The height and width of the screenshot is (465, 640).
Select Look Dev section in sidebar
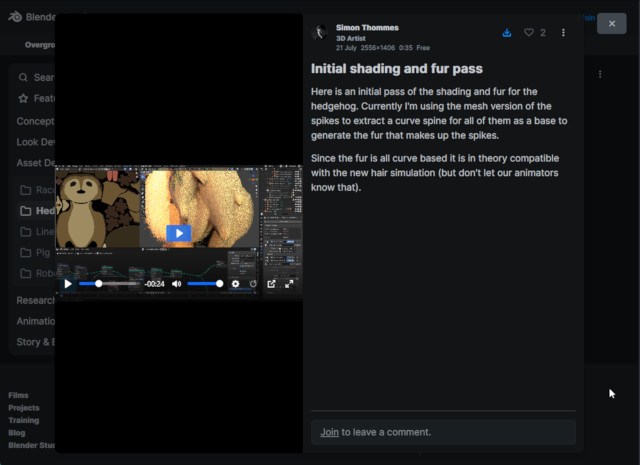coord(36,142)
